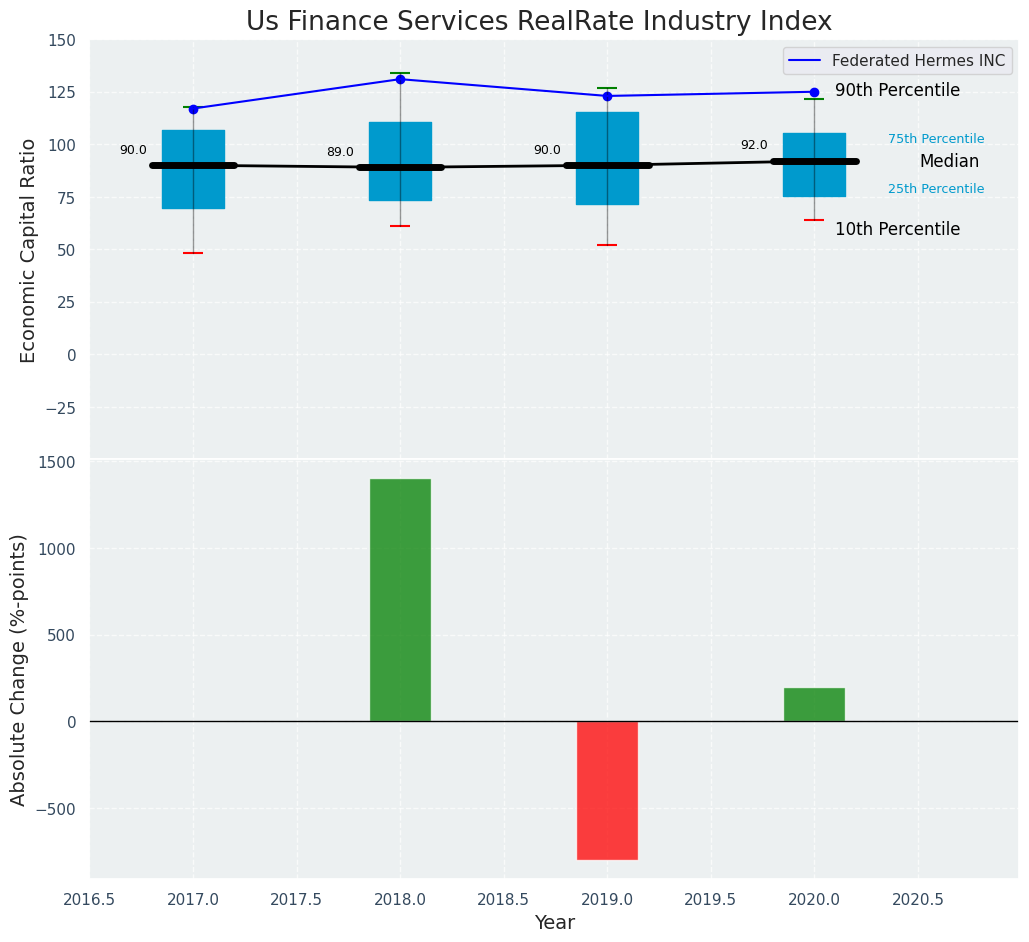Click the Federated Hermes INC legend entry
Viewport: 1029px width, 942px height.
[x=897, y=61]
